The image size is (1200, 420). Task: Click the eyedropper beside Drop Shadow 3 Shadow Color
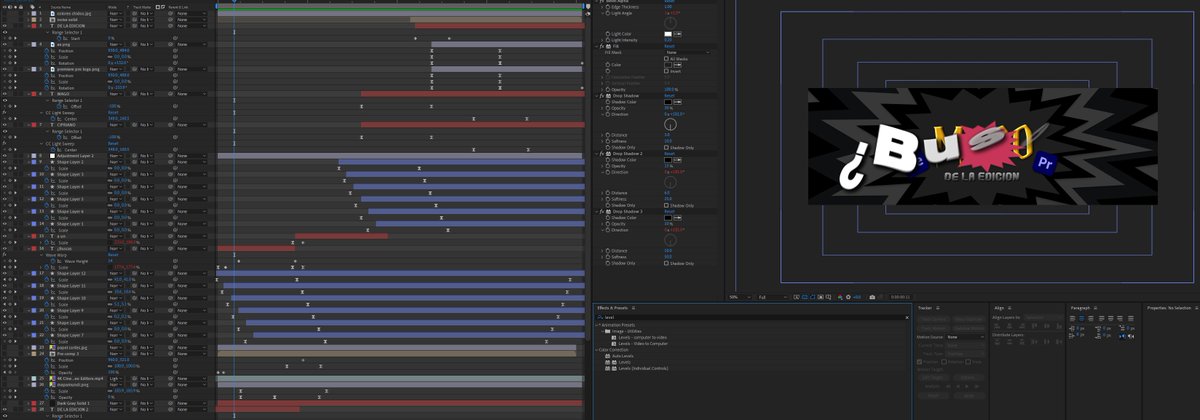coord(678,218)
